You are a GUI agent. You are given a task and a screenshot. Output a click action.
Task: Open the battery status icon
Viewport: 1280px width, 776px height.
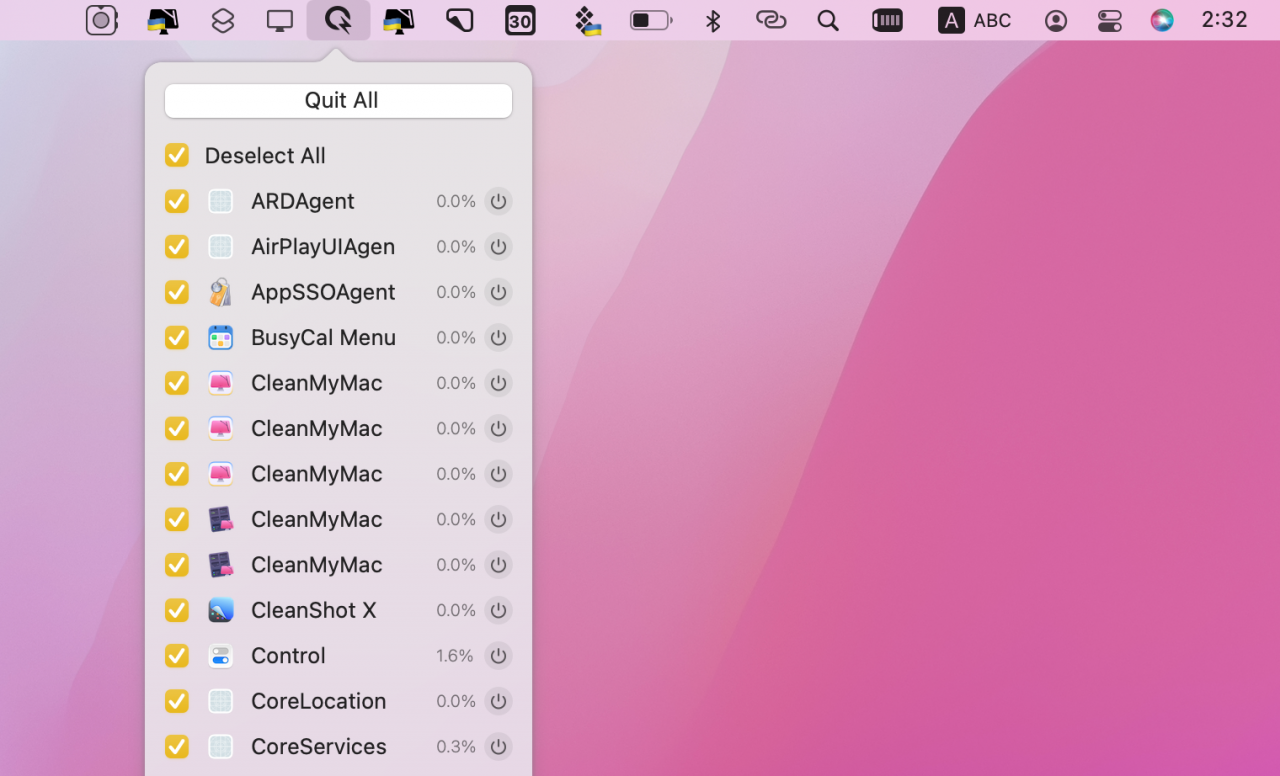650,20
